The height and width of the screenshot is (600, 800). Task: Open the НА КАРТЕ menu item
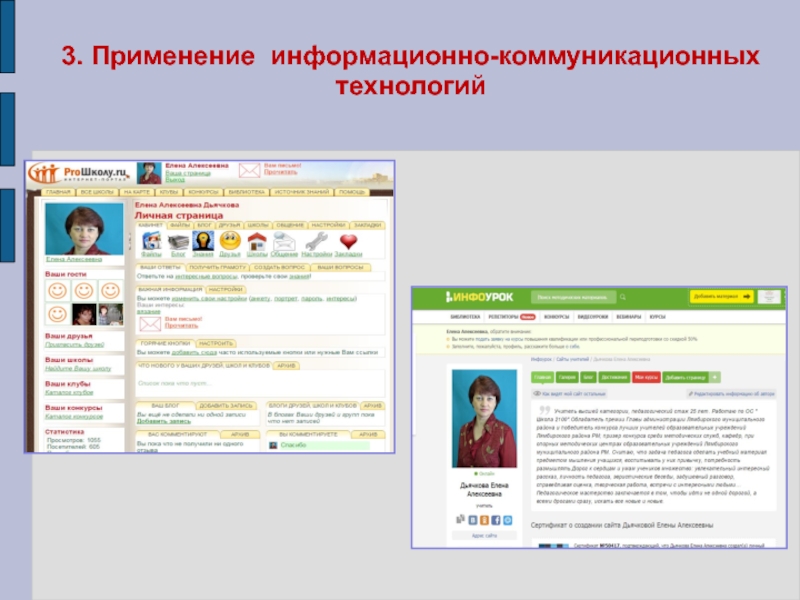pyautogui.click(x=136, y=192)
